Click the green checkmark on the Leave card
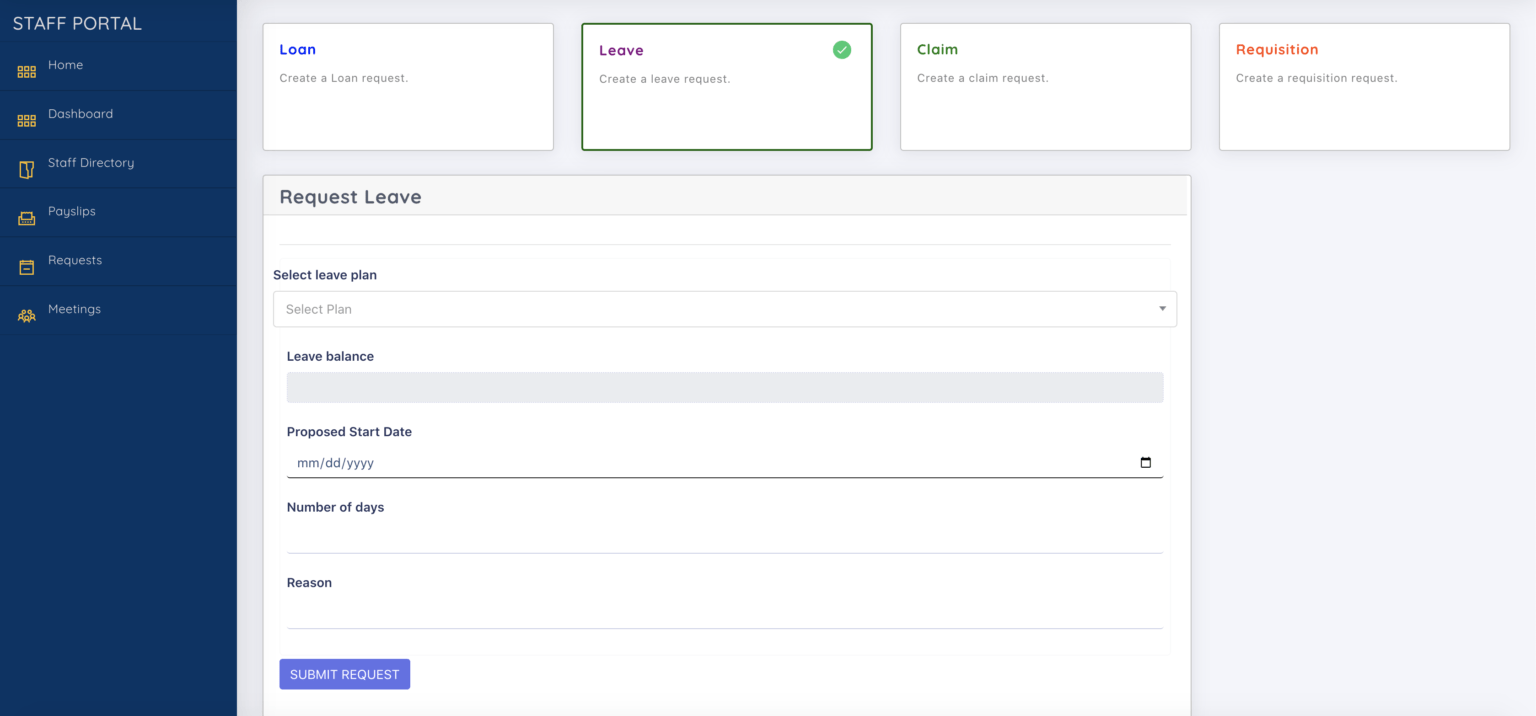 tap(841, 48)
